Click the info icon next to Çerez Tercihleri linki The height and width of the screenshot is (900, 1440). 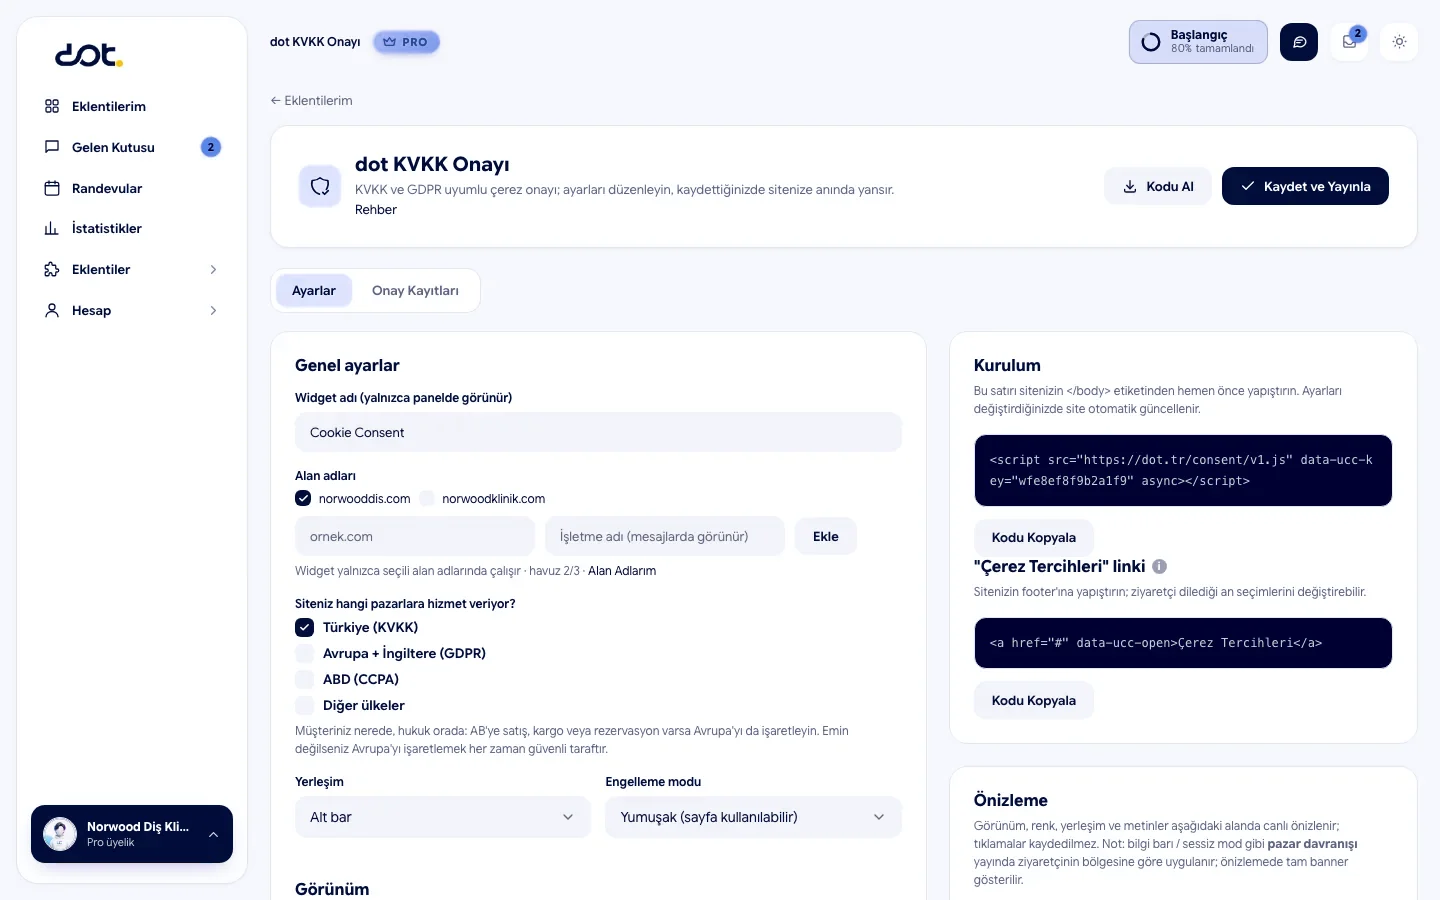[x=1159, y=566]
